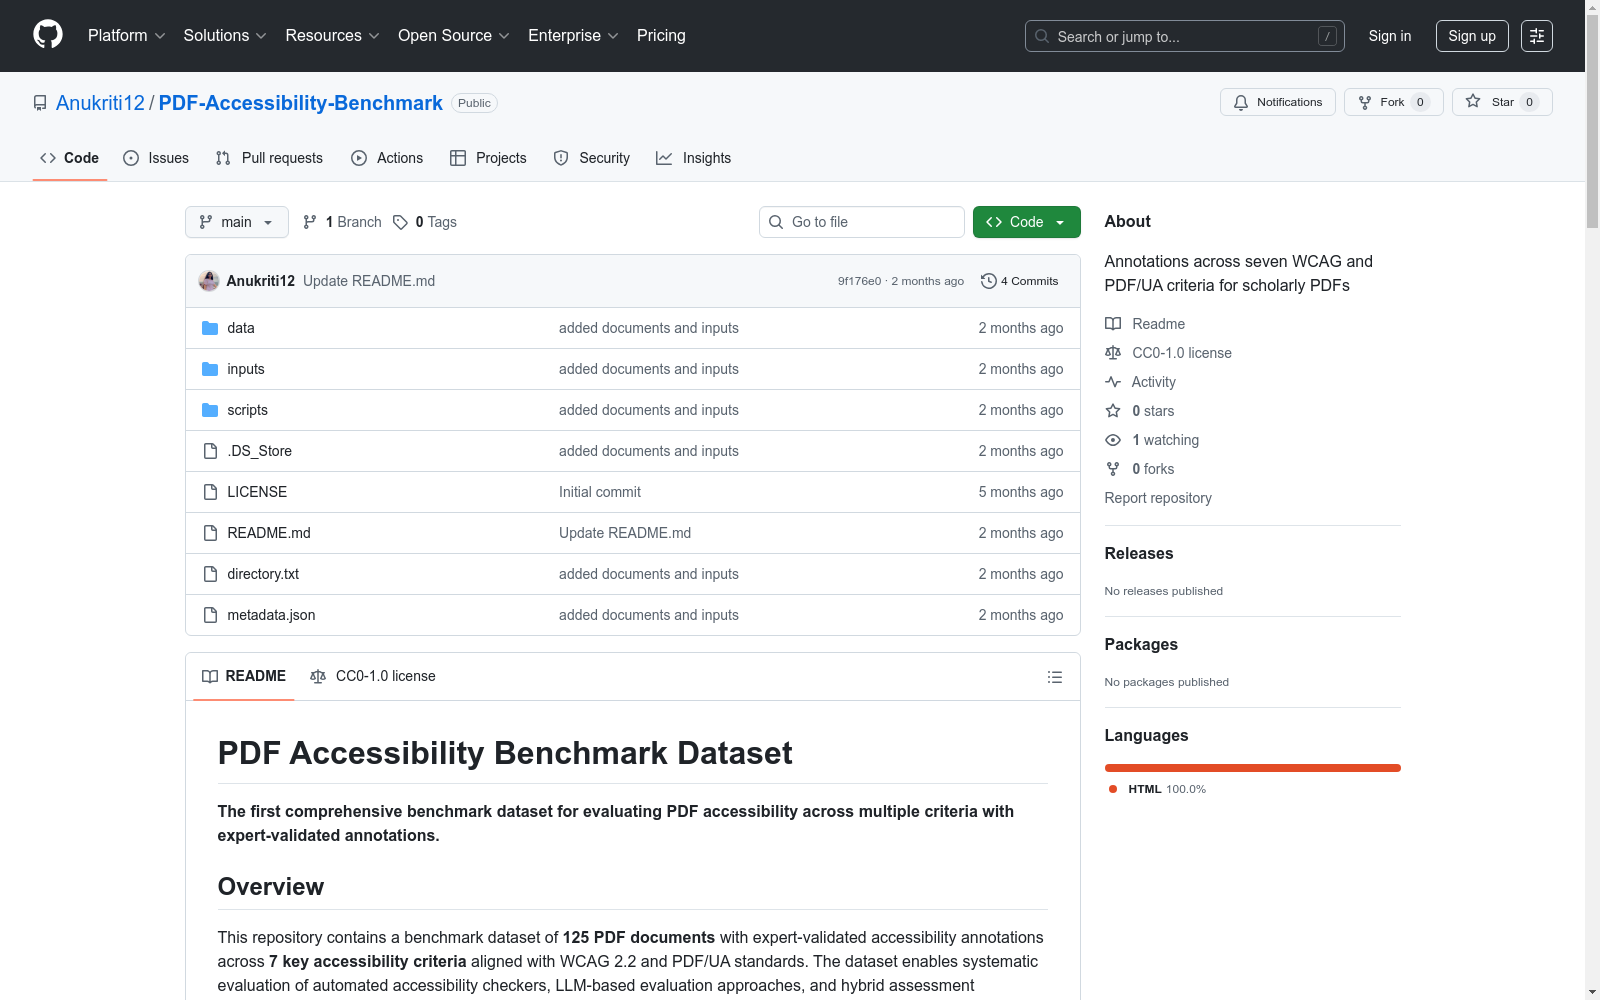
Task: Open README outline list icon
Action: [x=1055, y=677]
